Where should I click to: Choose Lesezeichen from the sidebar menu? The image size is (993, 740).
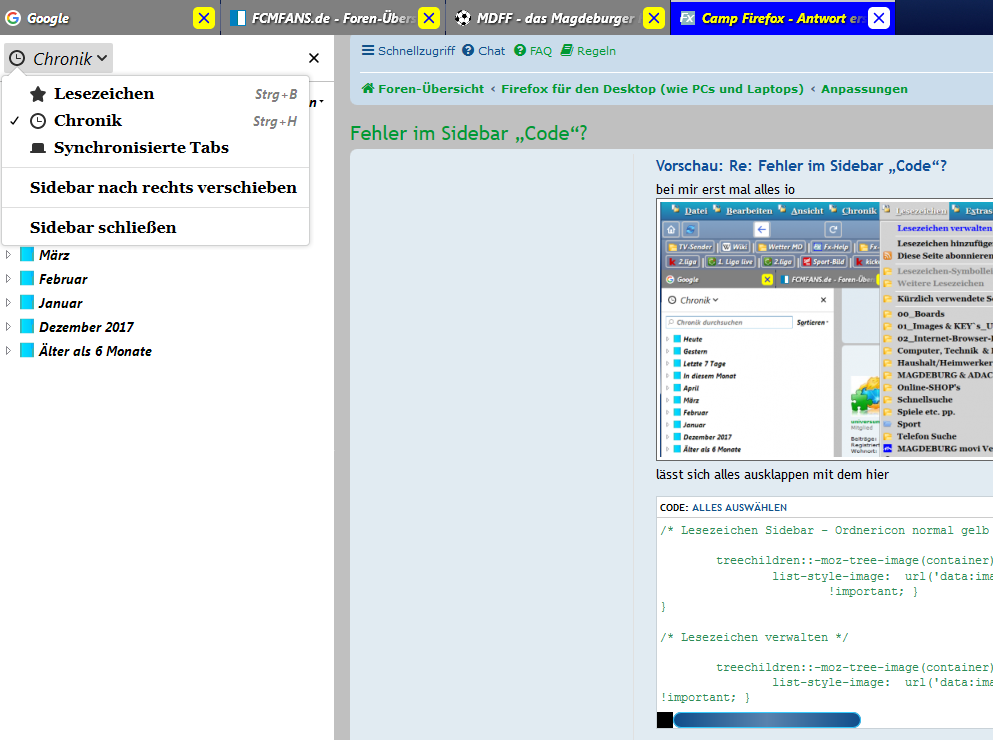156,94
